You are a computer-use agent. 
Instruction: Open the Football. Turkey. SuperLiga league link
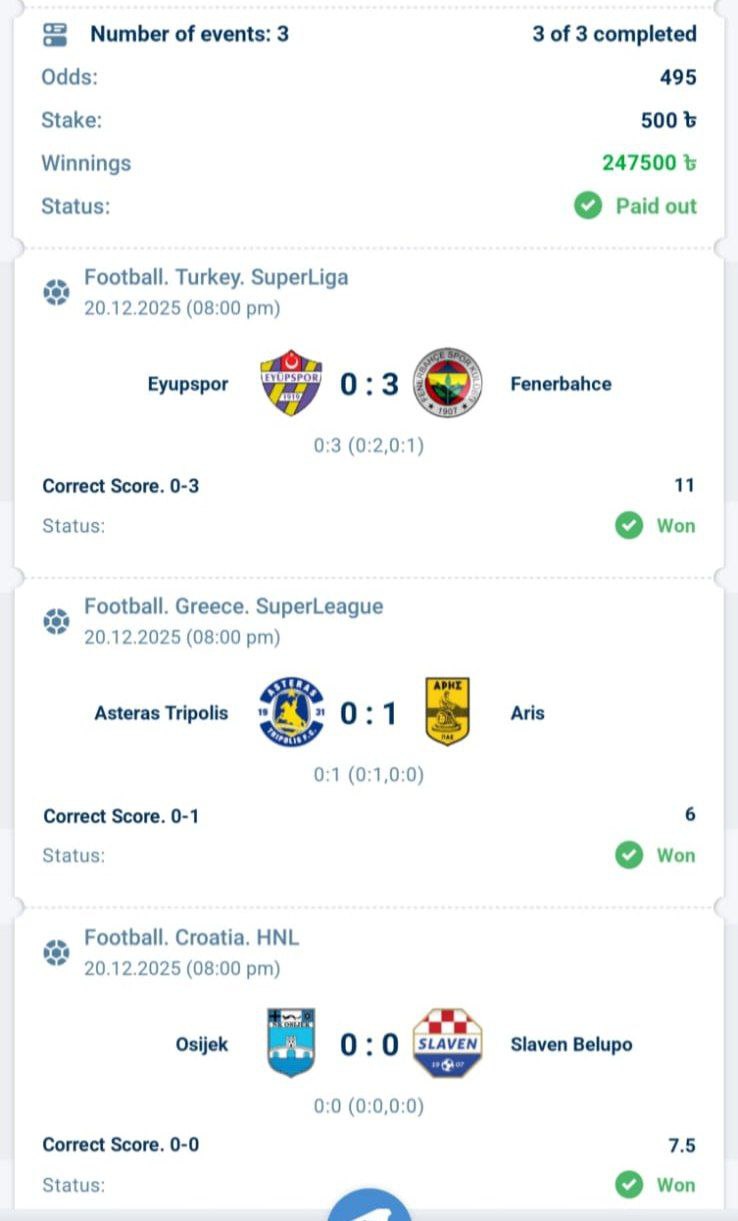pos(216,277)
